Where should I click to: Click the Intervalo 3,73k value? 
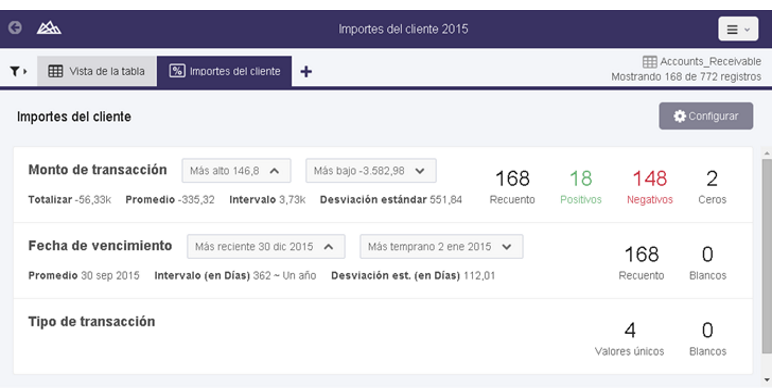(x=267, y=199)
